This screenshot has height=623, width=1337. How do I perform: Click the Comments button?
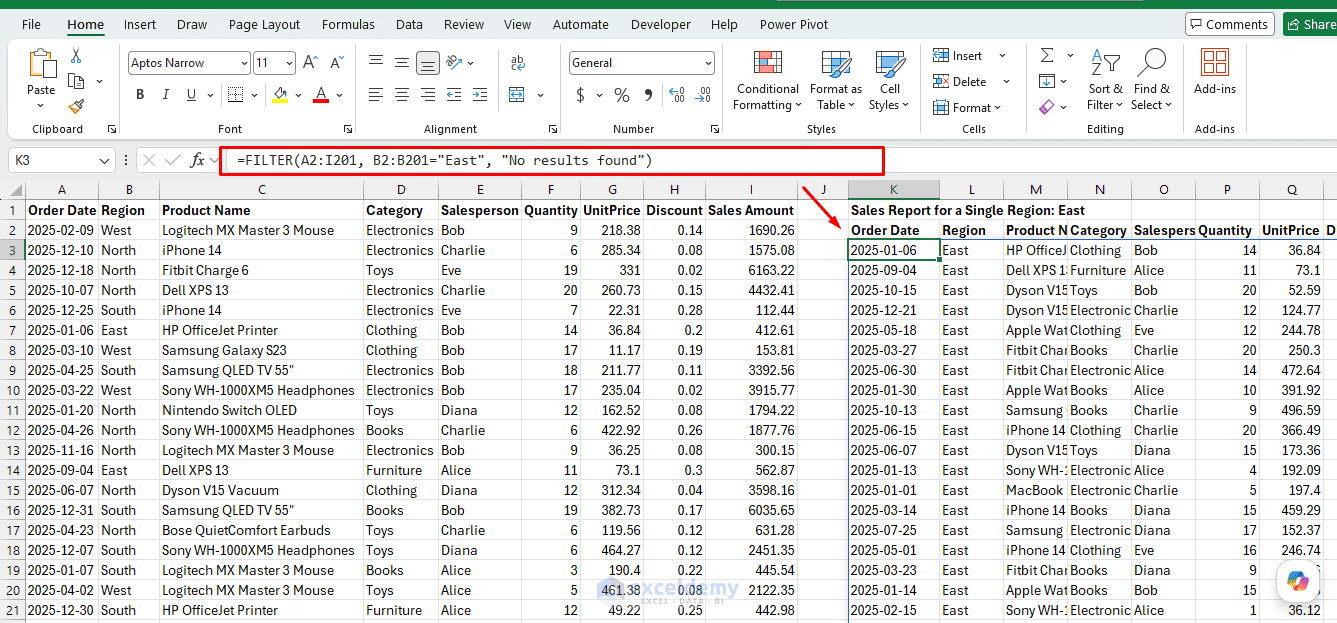1229,24
